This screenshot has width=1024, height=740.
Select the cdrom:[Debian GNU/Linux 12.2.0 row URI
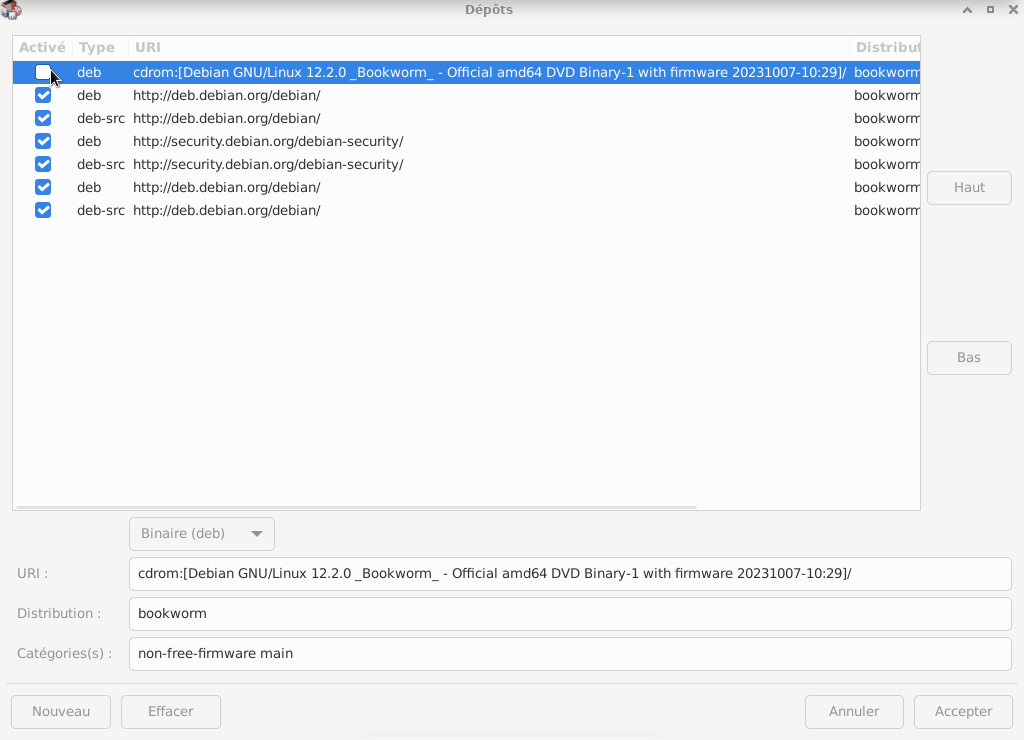[x=490, y=72]
